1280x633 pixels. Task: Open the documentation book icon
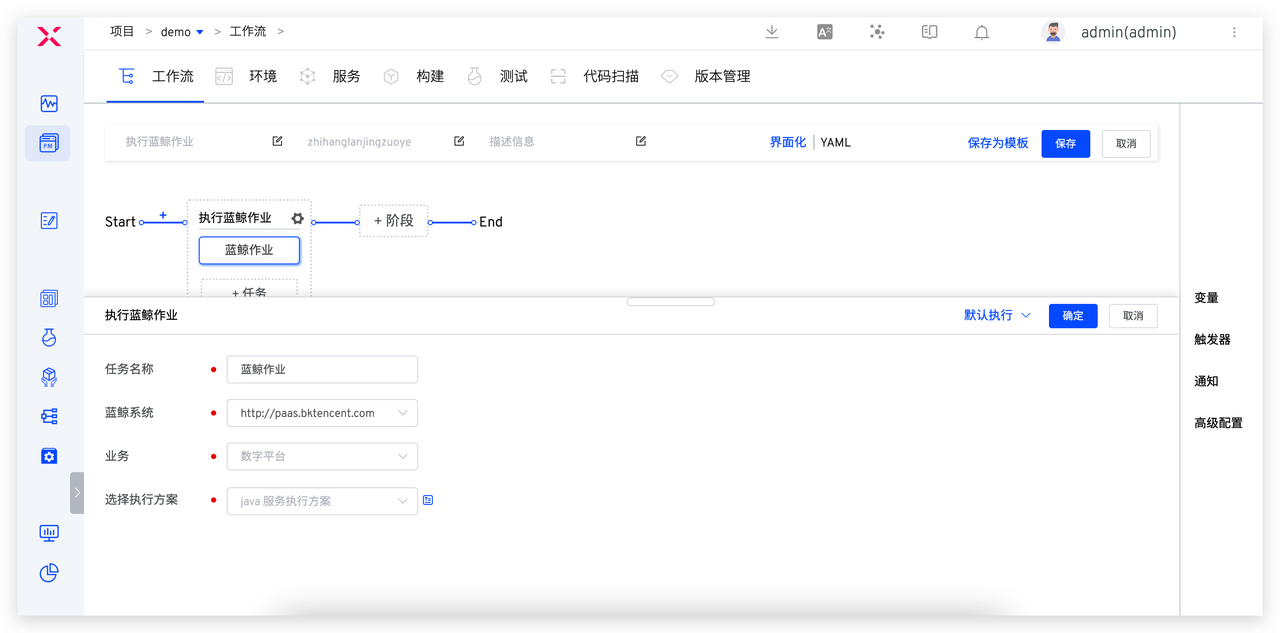pyautogui.click(x=929, y=32)
